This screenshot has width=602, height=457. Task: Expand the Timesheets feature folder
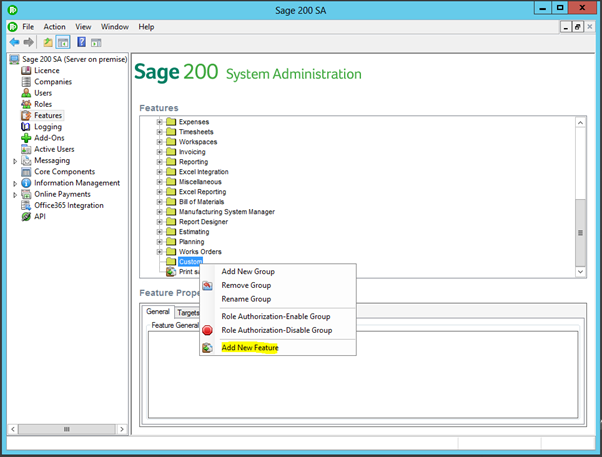pyautogui.click(x=159, y=132)
